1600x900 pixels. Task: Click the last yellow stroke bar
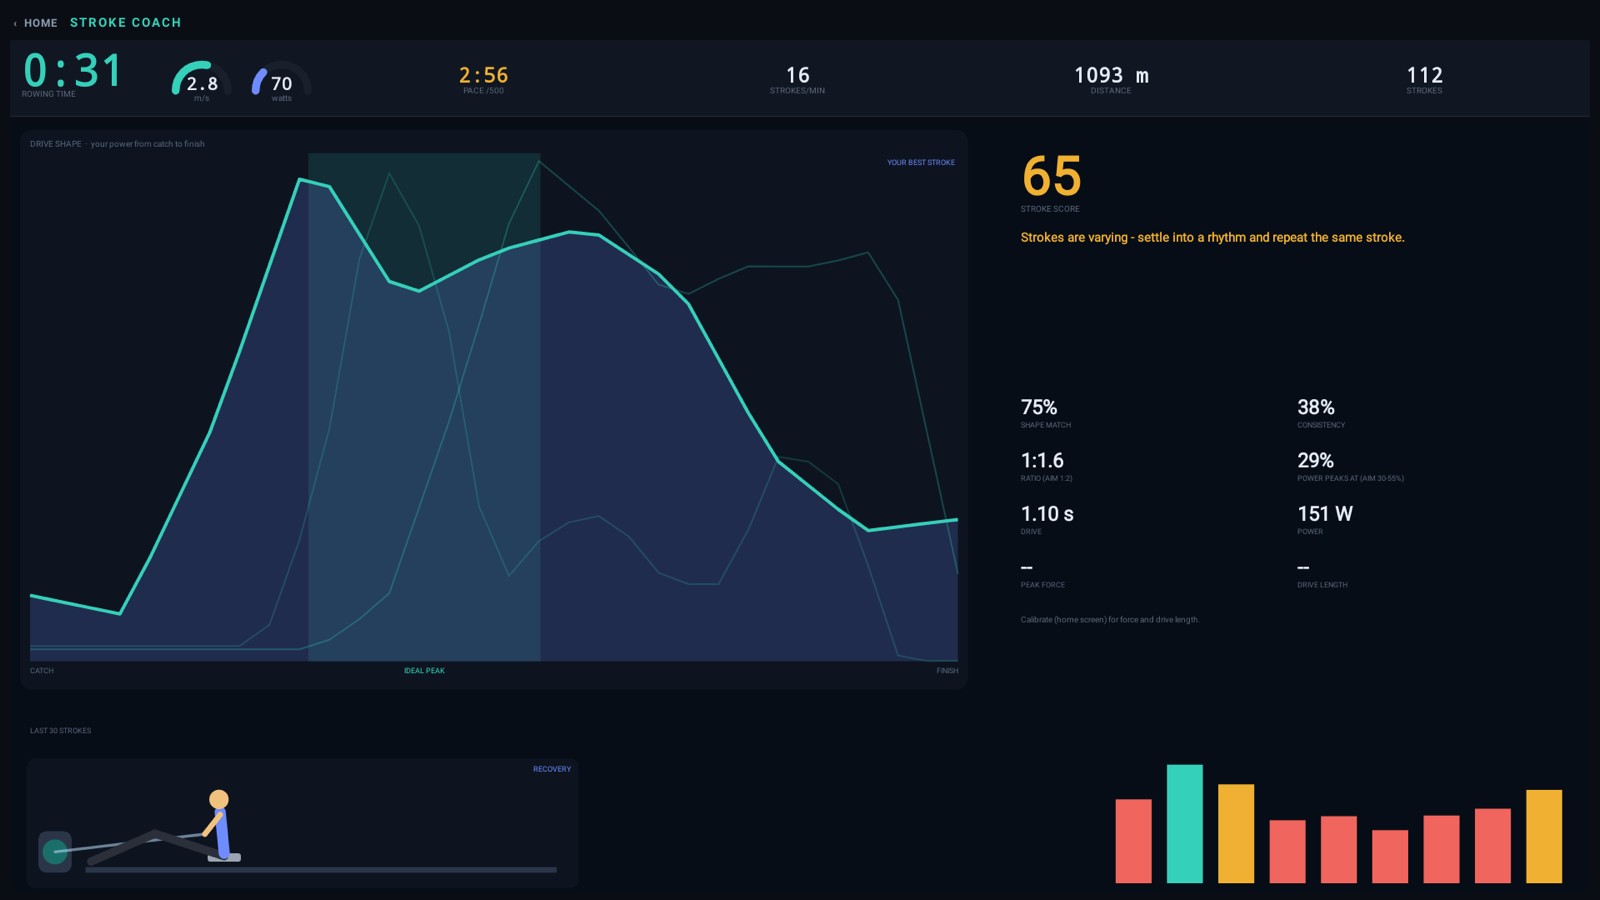click(1544, 836)
